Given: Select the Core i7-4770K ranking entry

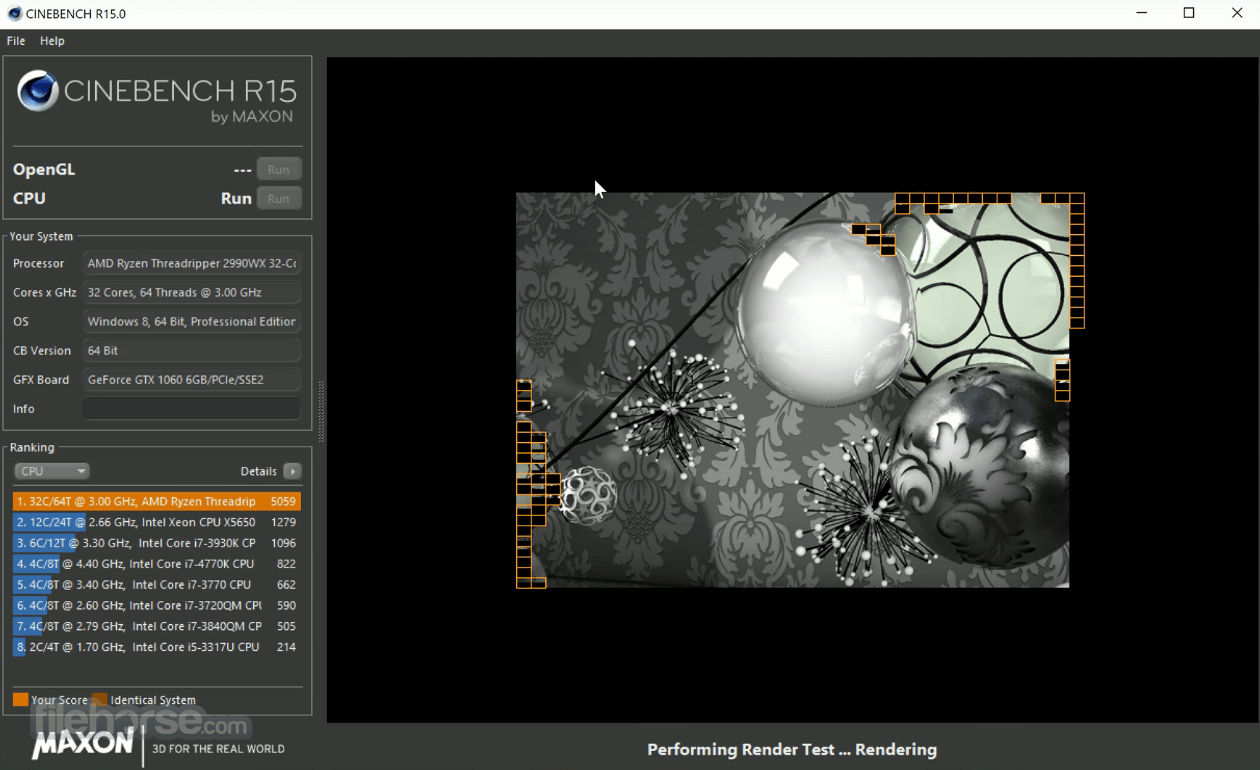Looking at the screenshot, I should pos(157,564).
